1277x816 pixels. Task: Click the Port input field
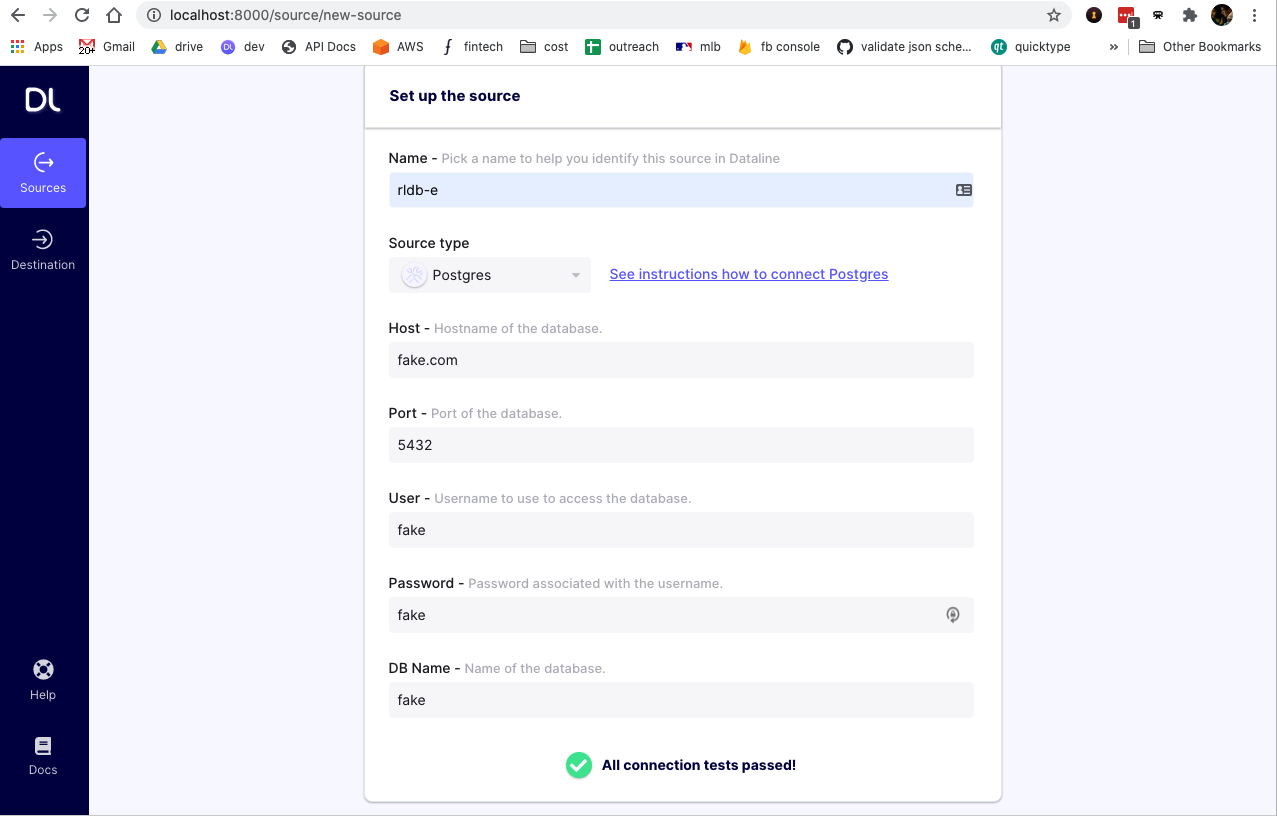tap(681, 445)
